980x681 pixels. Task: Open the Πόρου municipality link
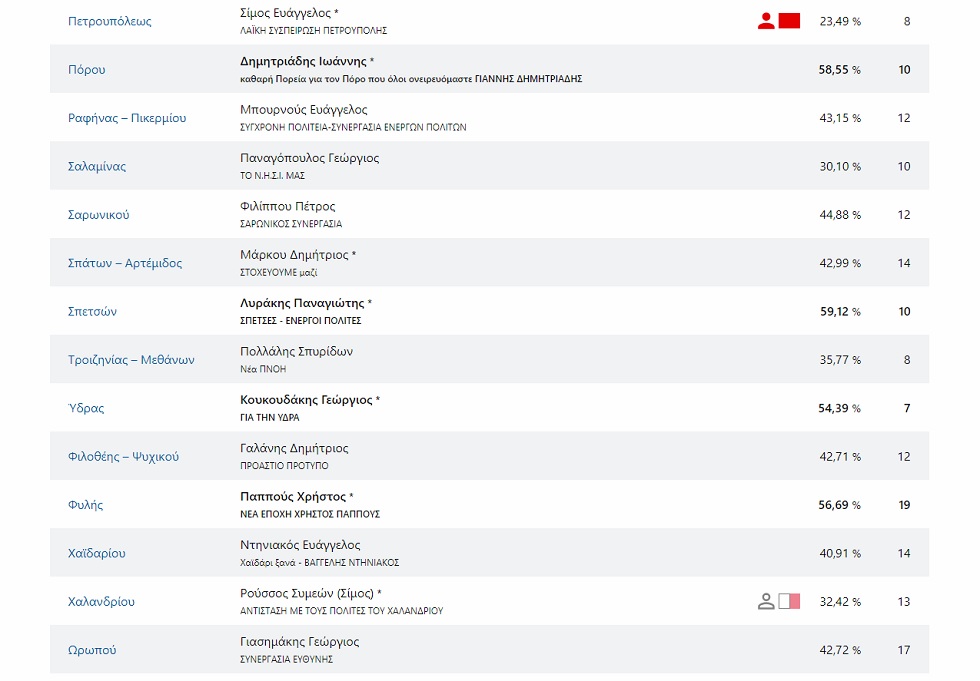(86, 69)
